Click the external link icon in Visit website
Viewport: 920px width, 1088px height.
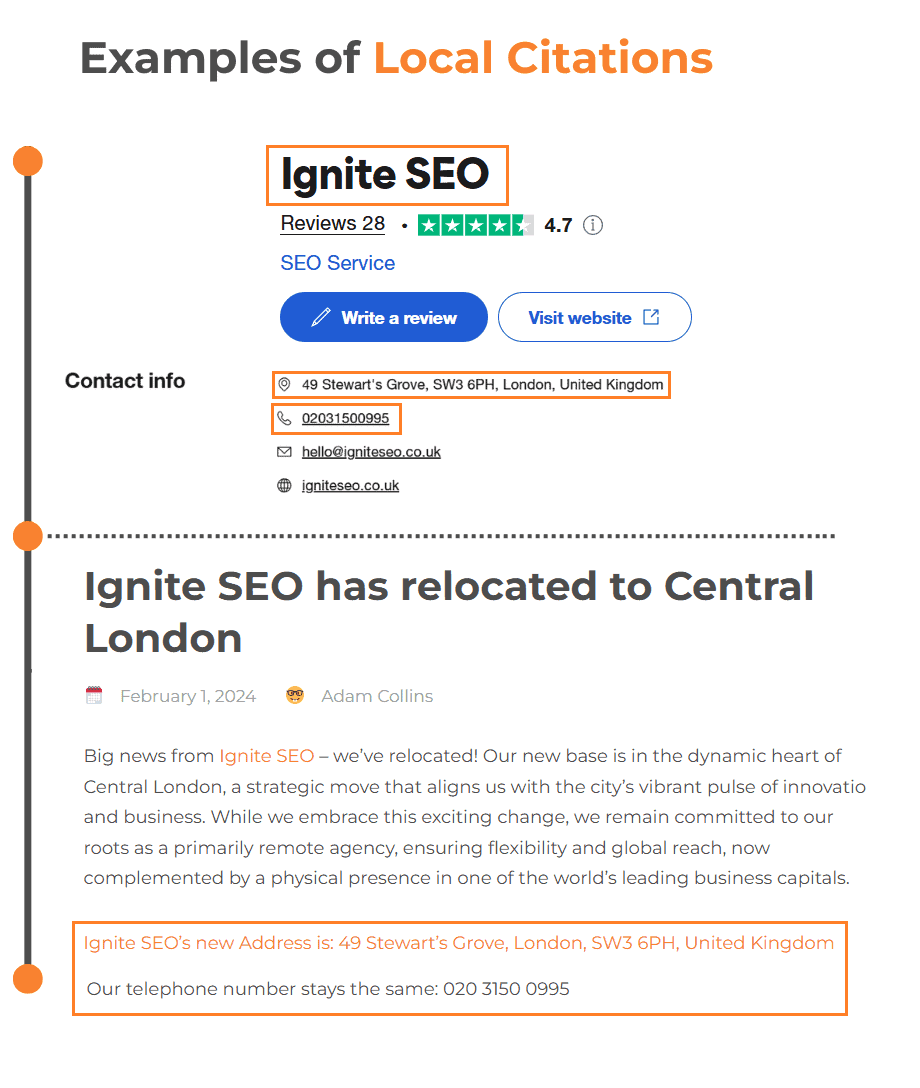[x=651, y=317]
